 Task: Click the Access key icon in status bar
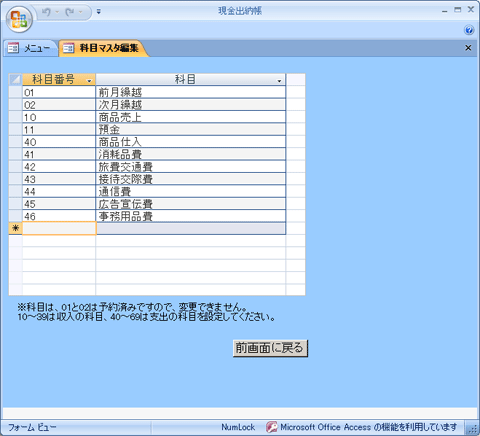pos(272,427)
